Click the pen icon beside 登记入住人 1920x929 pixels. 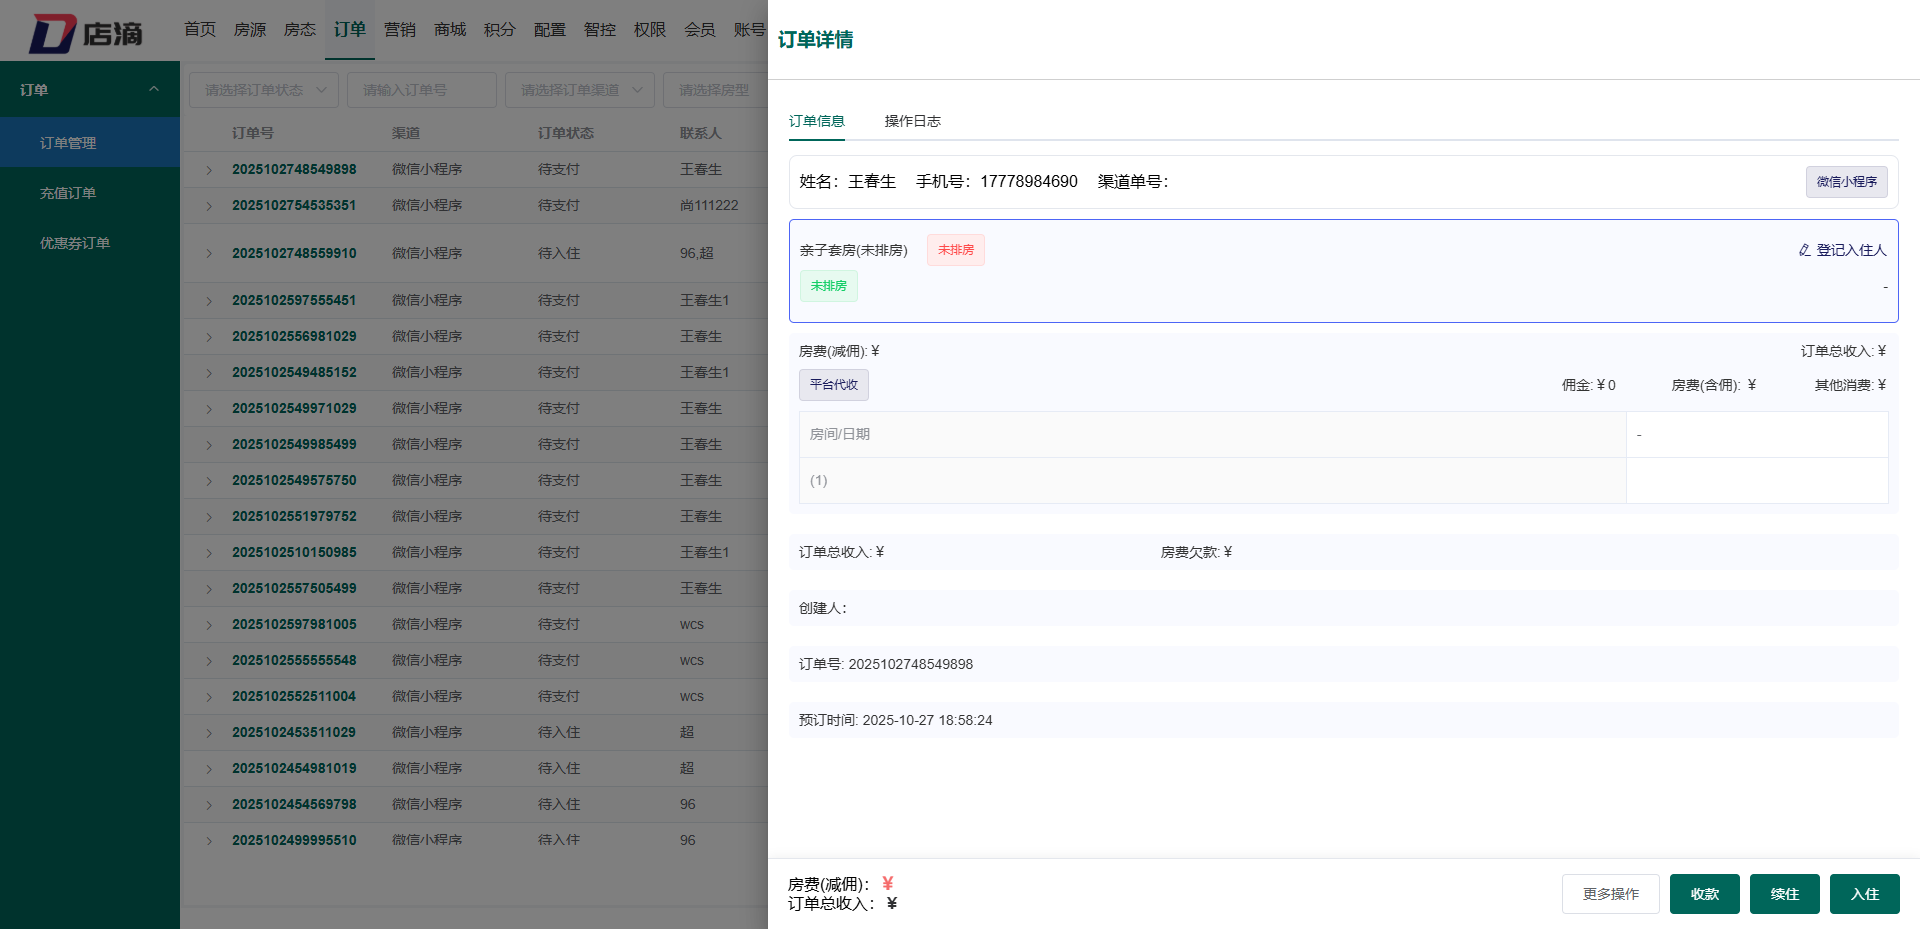(x=1804, y=250)
